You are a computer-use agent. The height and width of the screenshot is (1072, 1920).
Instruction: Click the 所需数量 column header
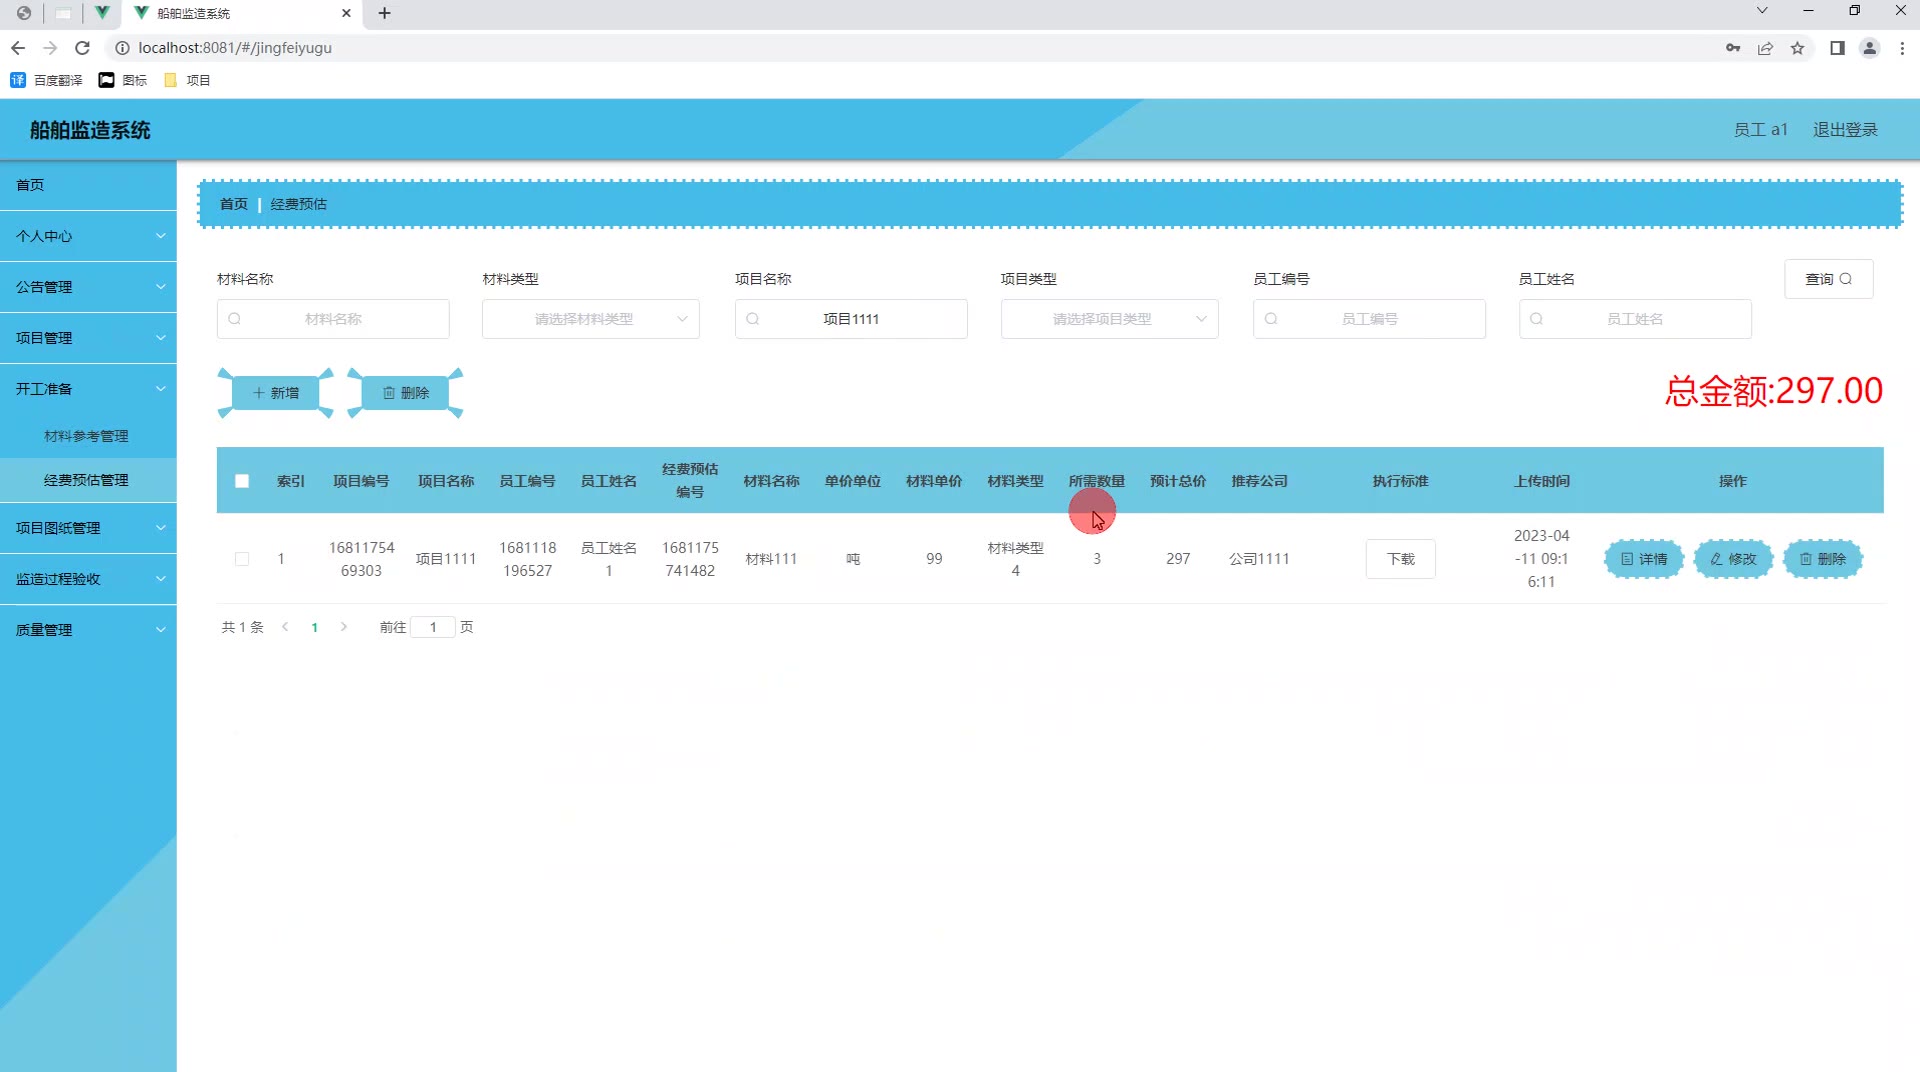click(x=1097, y=481)
